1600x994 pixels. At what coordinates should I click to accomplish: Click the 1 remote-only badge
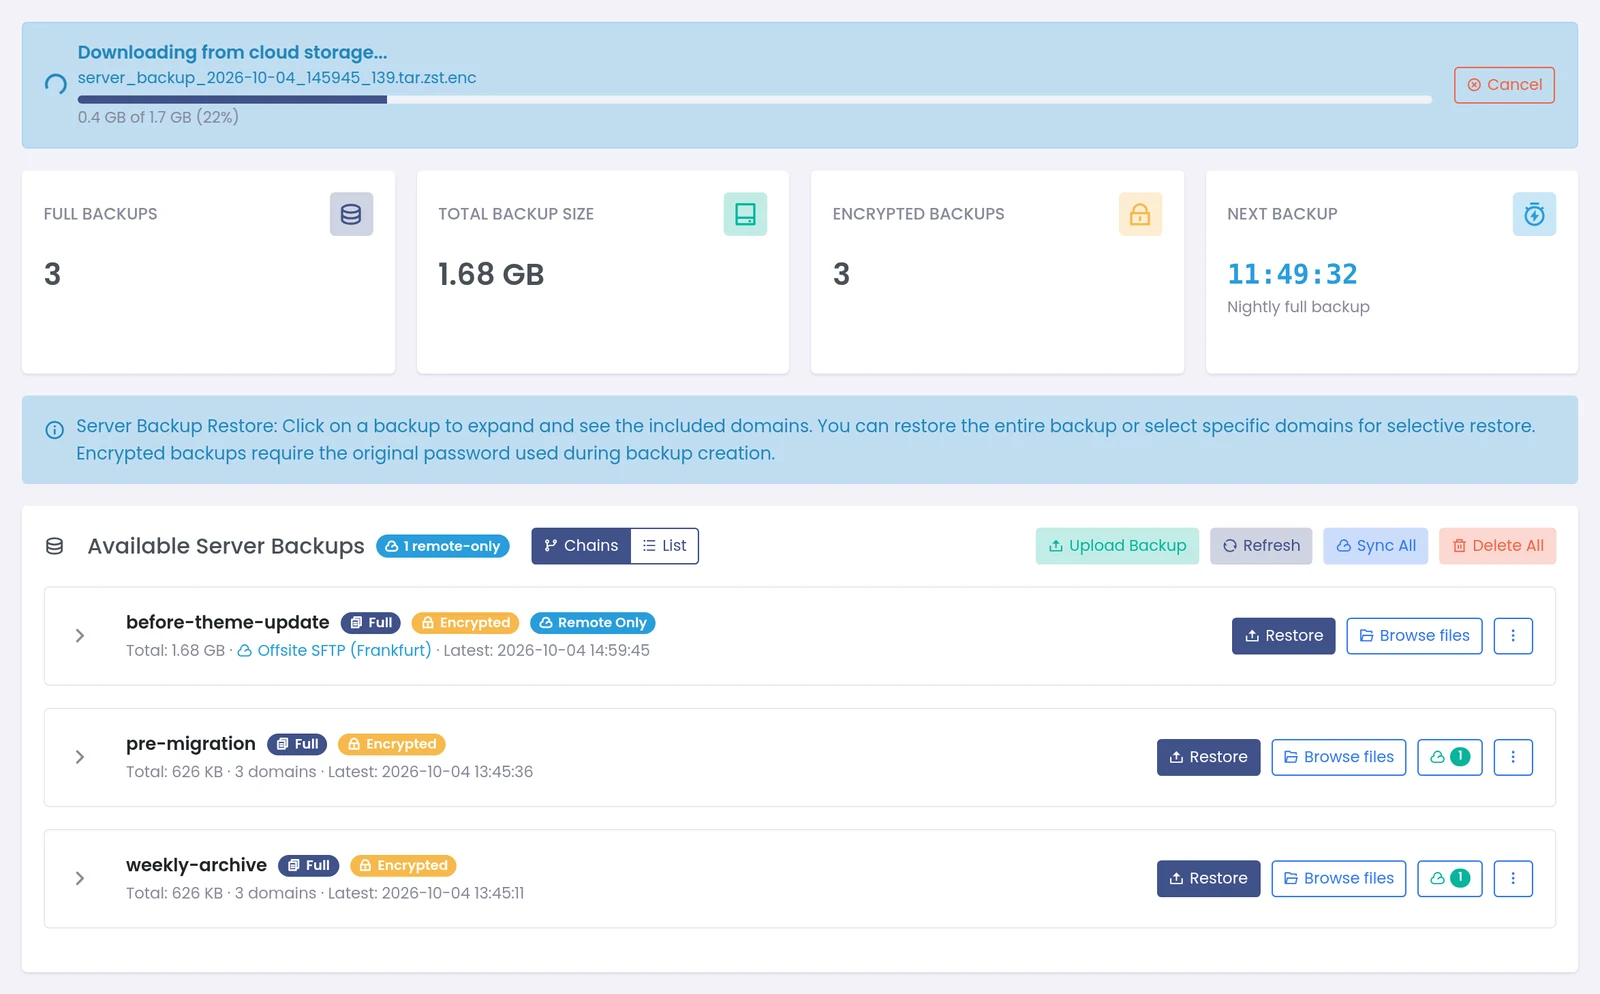point(443,546)
